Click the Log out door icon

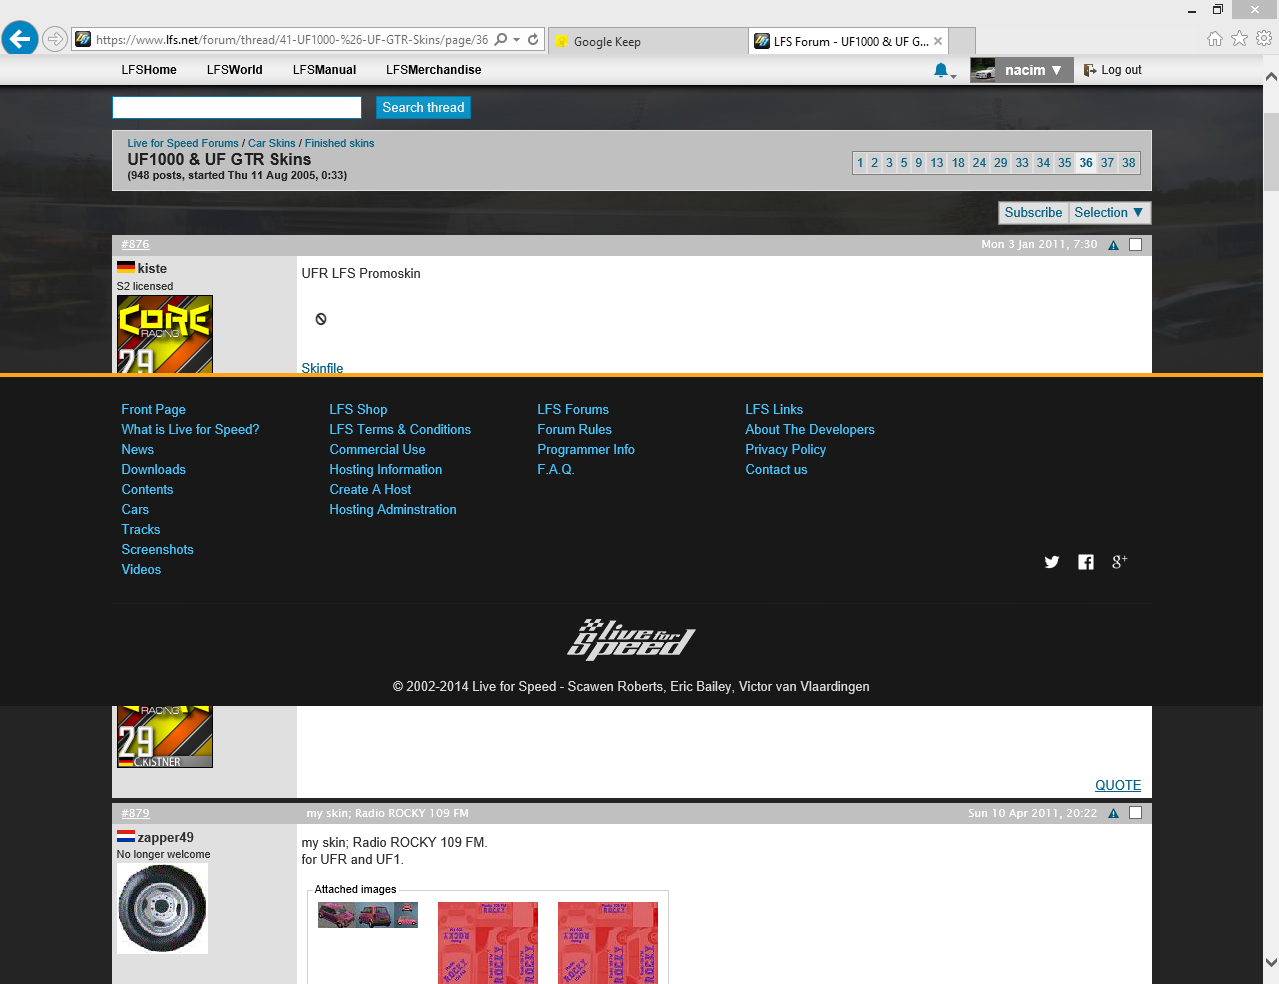[1090, 70]
